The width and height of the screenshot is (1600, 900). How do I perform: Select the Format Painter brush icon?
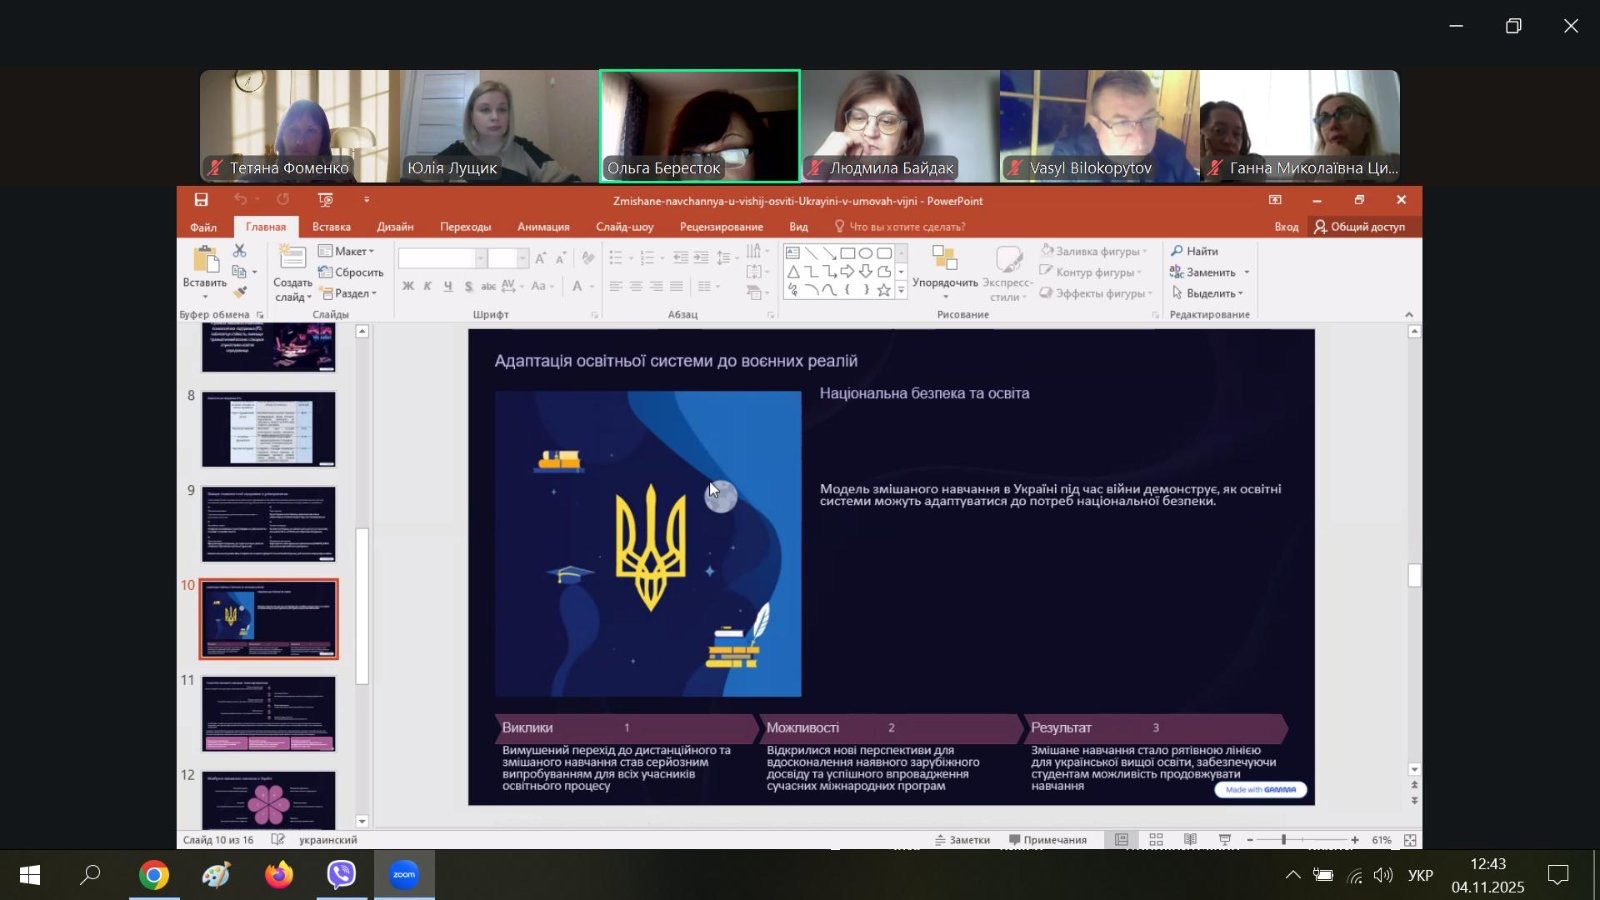point(240,293)
